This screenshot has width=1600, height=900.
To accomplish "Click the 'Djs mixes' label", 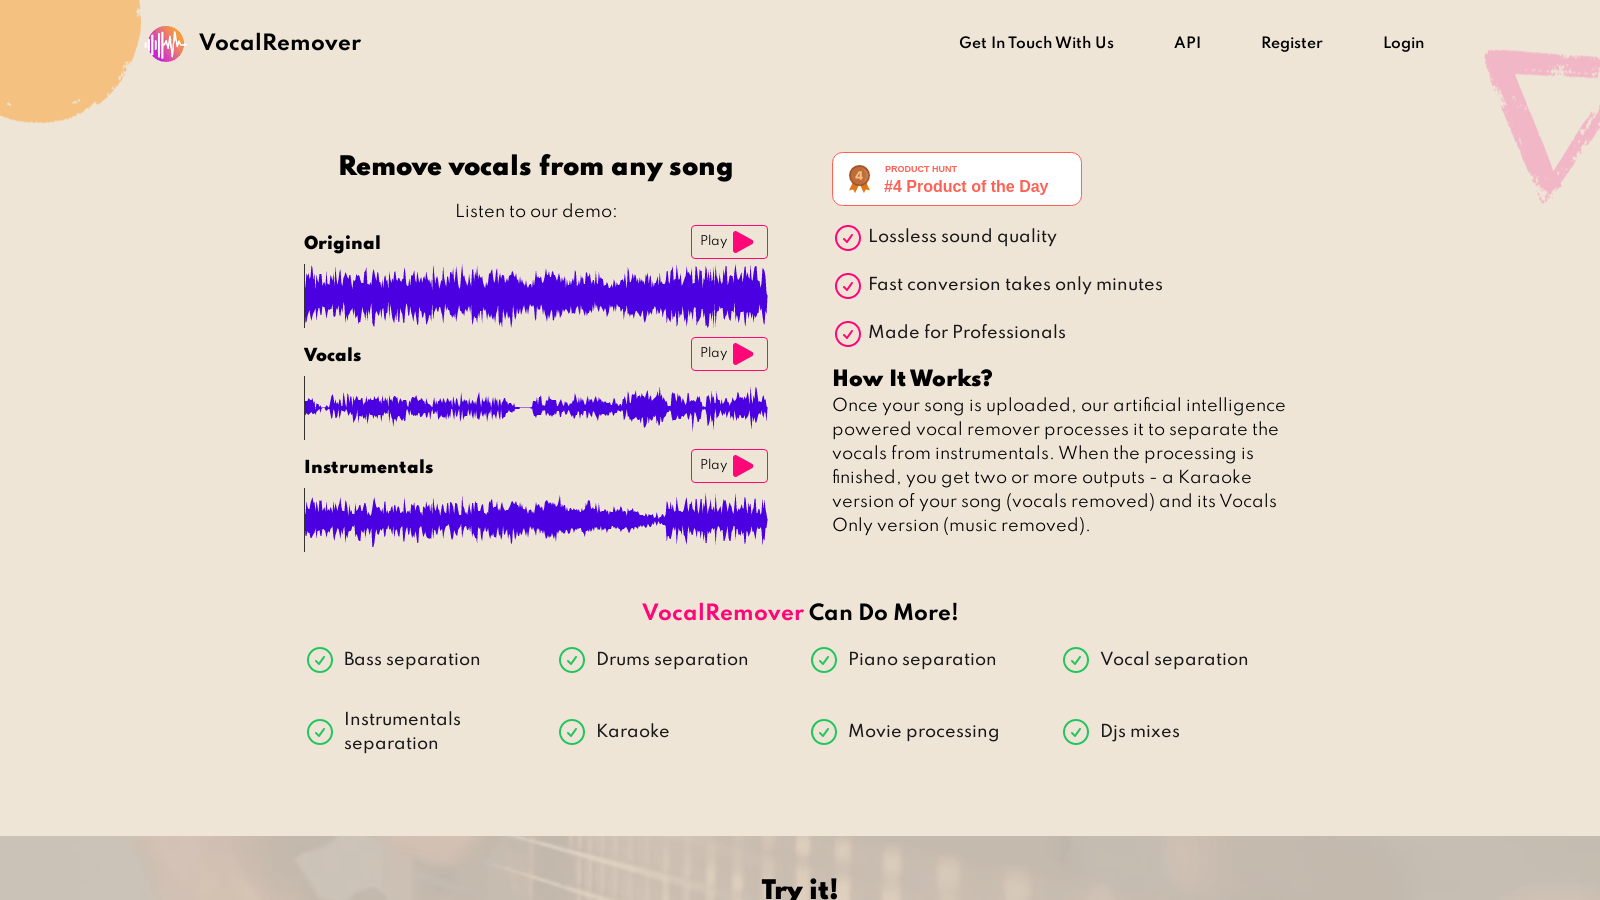I will tap(1140, 731).
